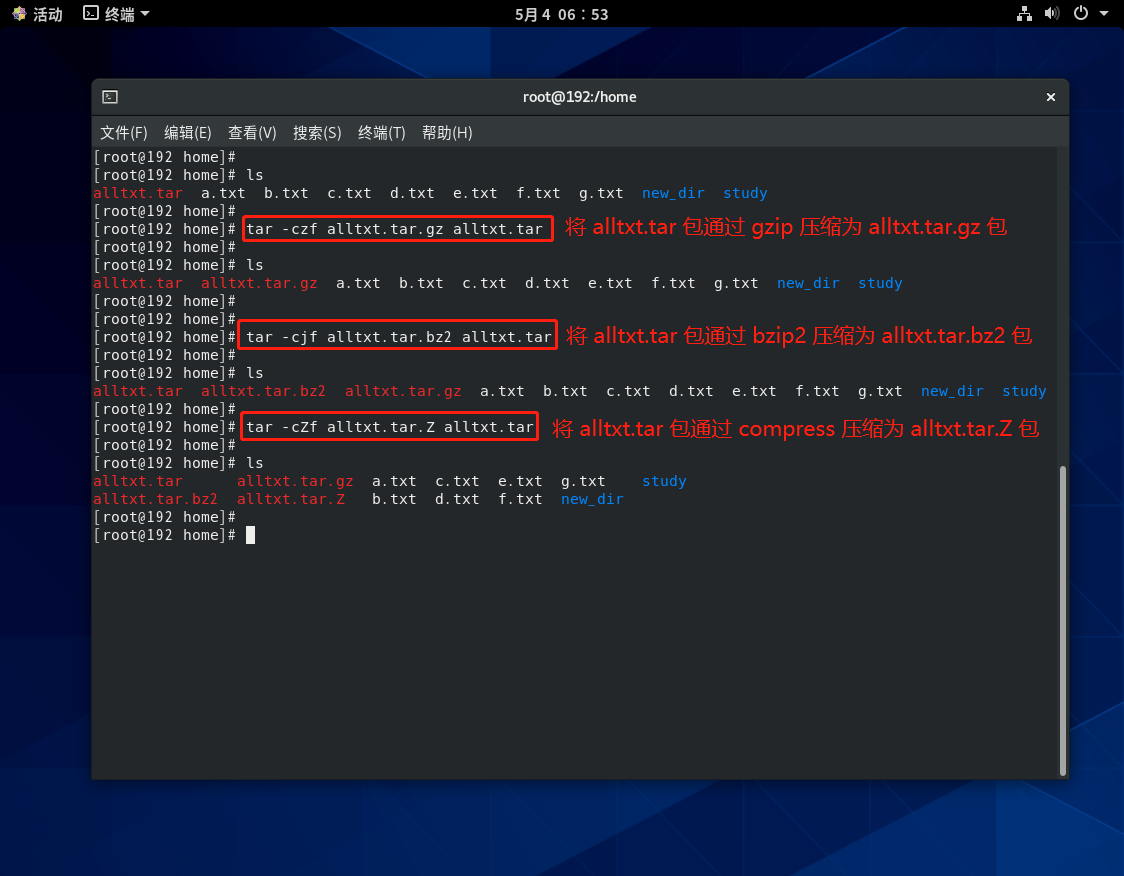This screenshot has height=876, width=1124.
Task: Click the power icon in system tray
Action: point(1080,14)
